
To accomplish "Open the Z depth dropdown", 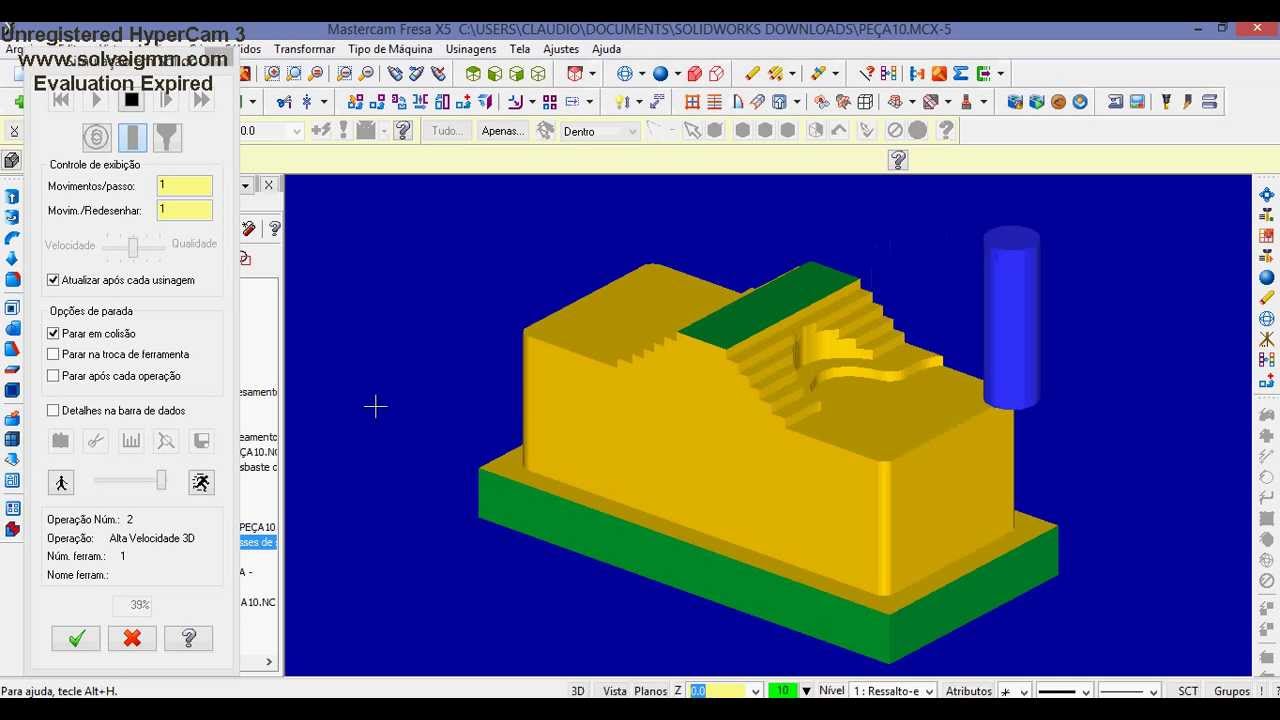I will tap(755, 691).
